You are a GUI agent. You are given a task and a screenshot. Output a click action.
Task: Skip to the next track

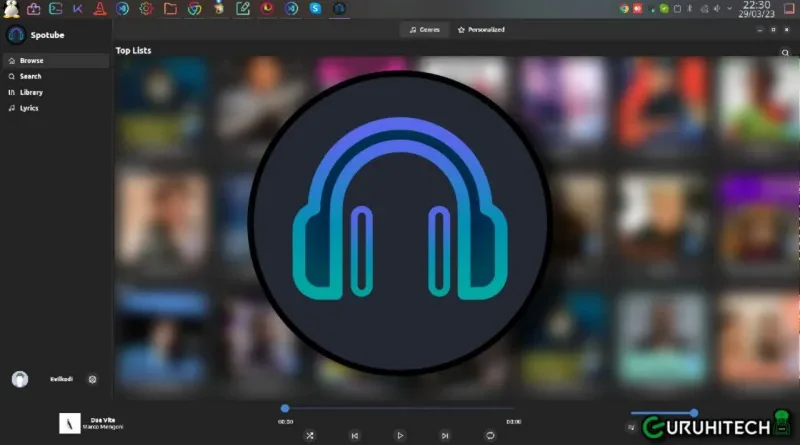coord(445,435)
